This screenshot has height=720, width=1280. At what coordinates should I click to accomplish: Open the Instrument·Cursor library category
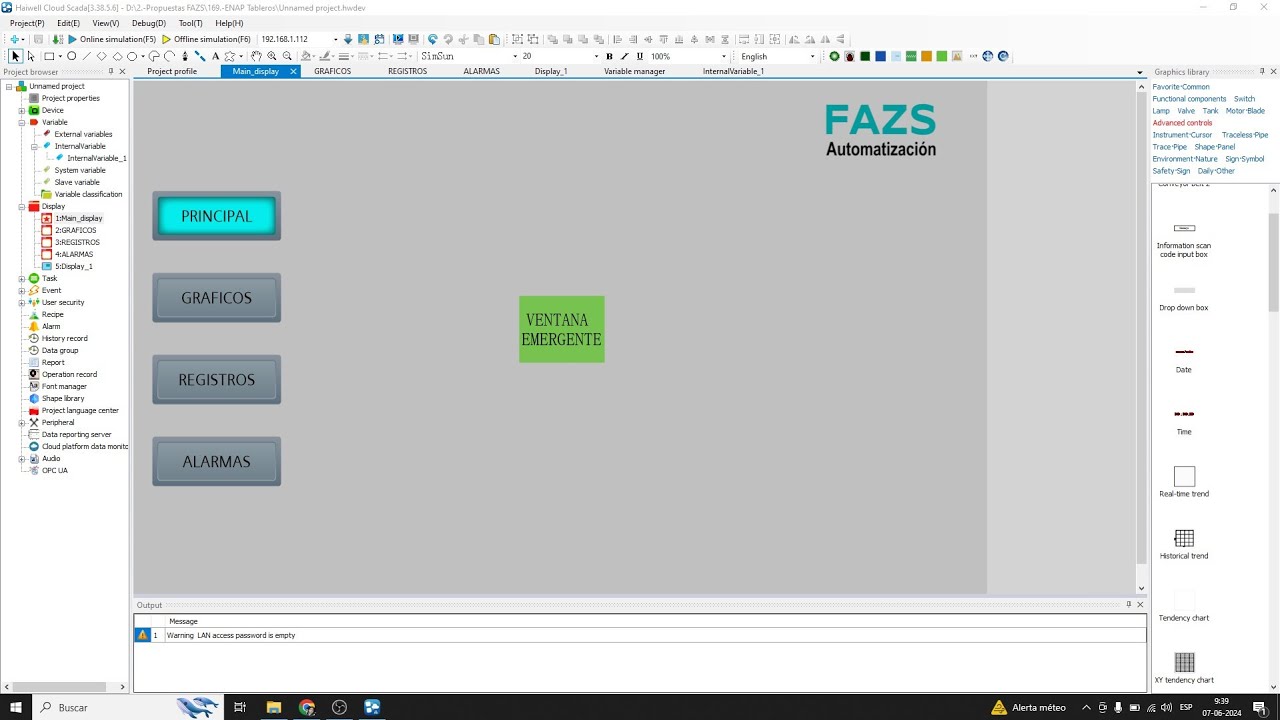click(x=1182, y=135)
